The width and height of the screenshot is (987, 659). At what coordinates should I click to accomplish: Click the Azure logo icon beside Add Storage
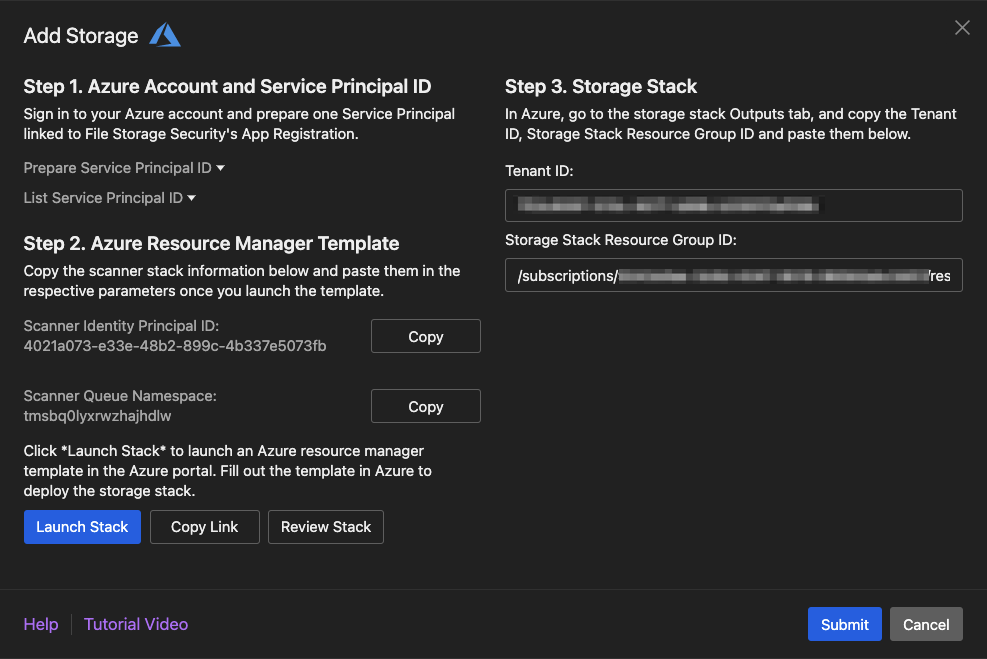[x=165, y=35]
